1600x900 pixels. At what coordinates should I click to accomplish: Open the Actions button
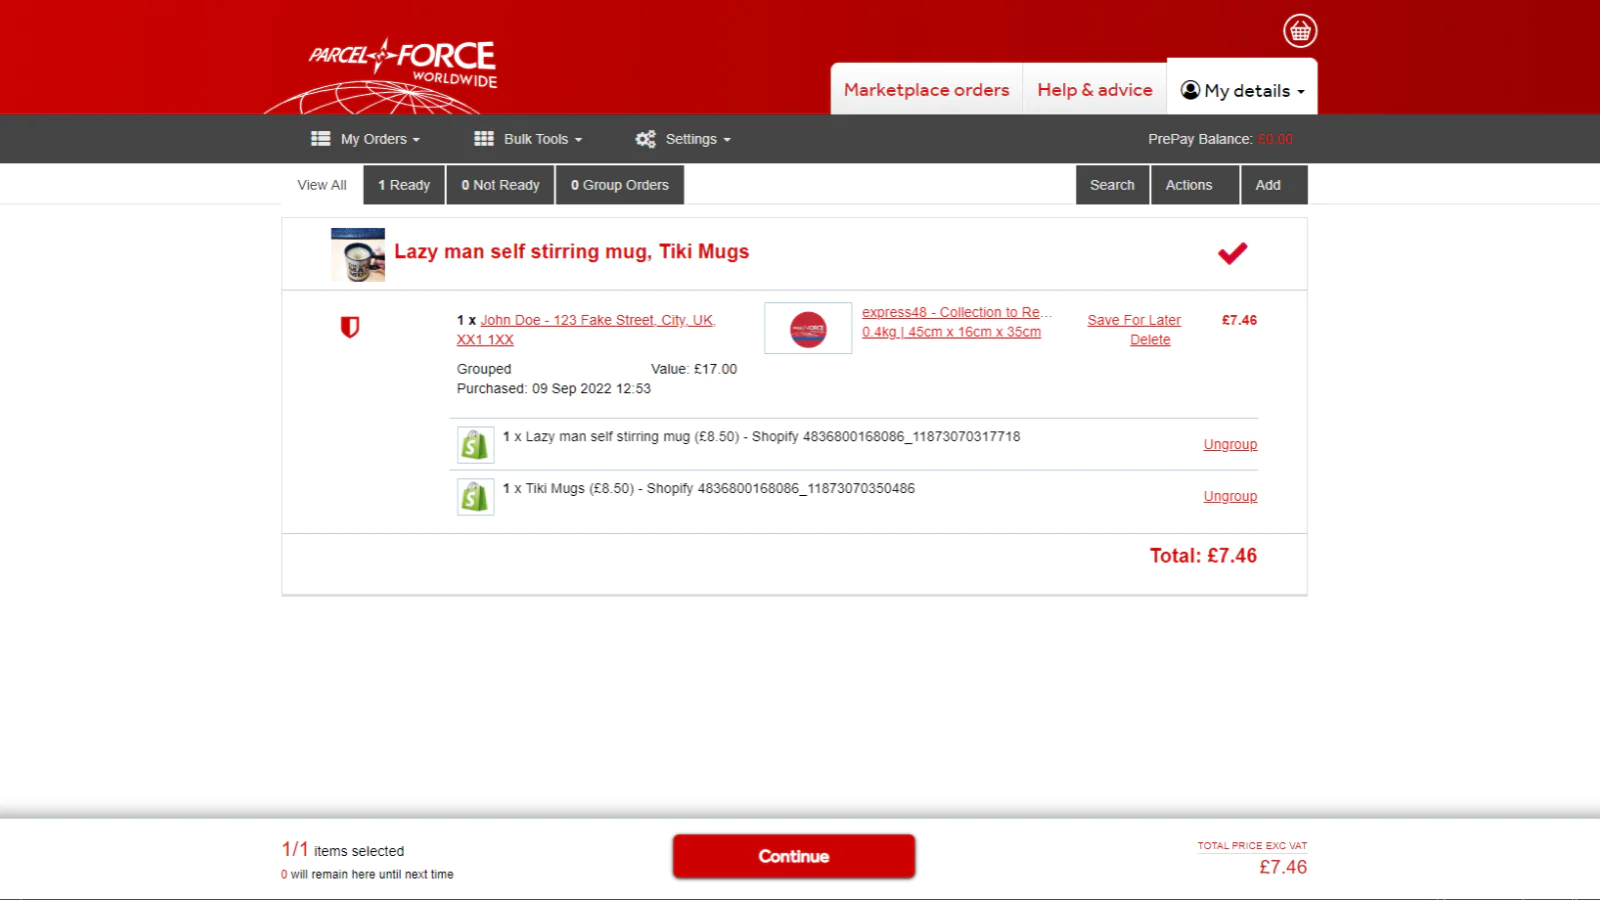point(1195,185)
